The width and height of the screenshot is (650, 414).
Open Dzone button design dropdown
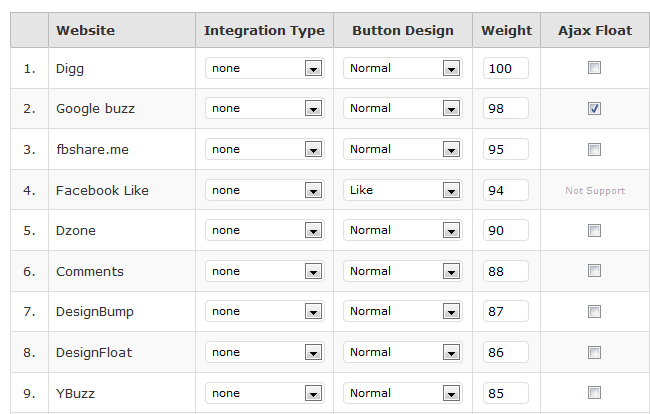(x=403, y=230)
